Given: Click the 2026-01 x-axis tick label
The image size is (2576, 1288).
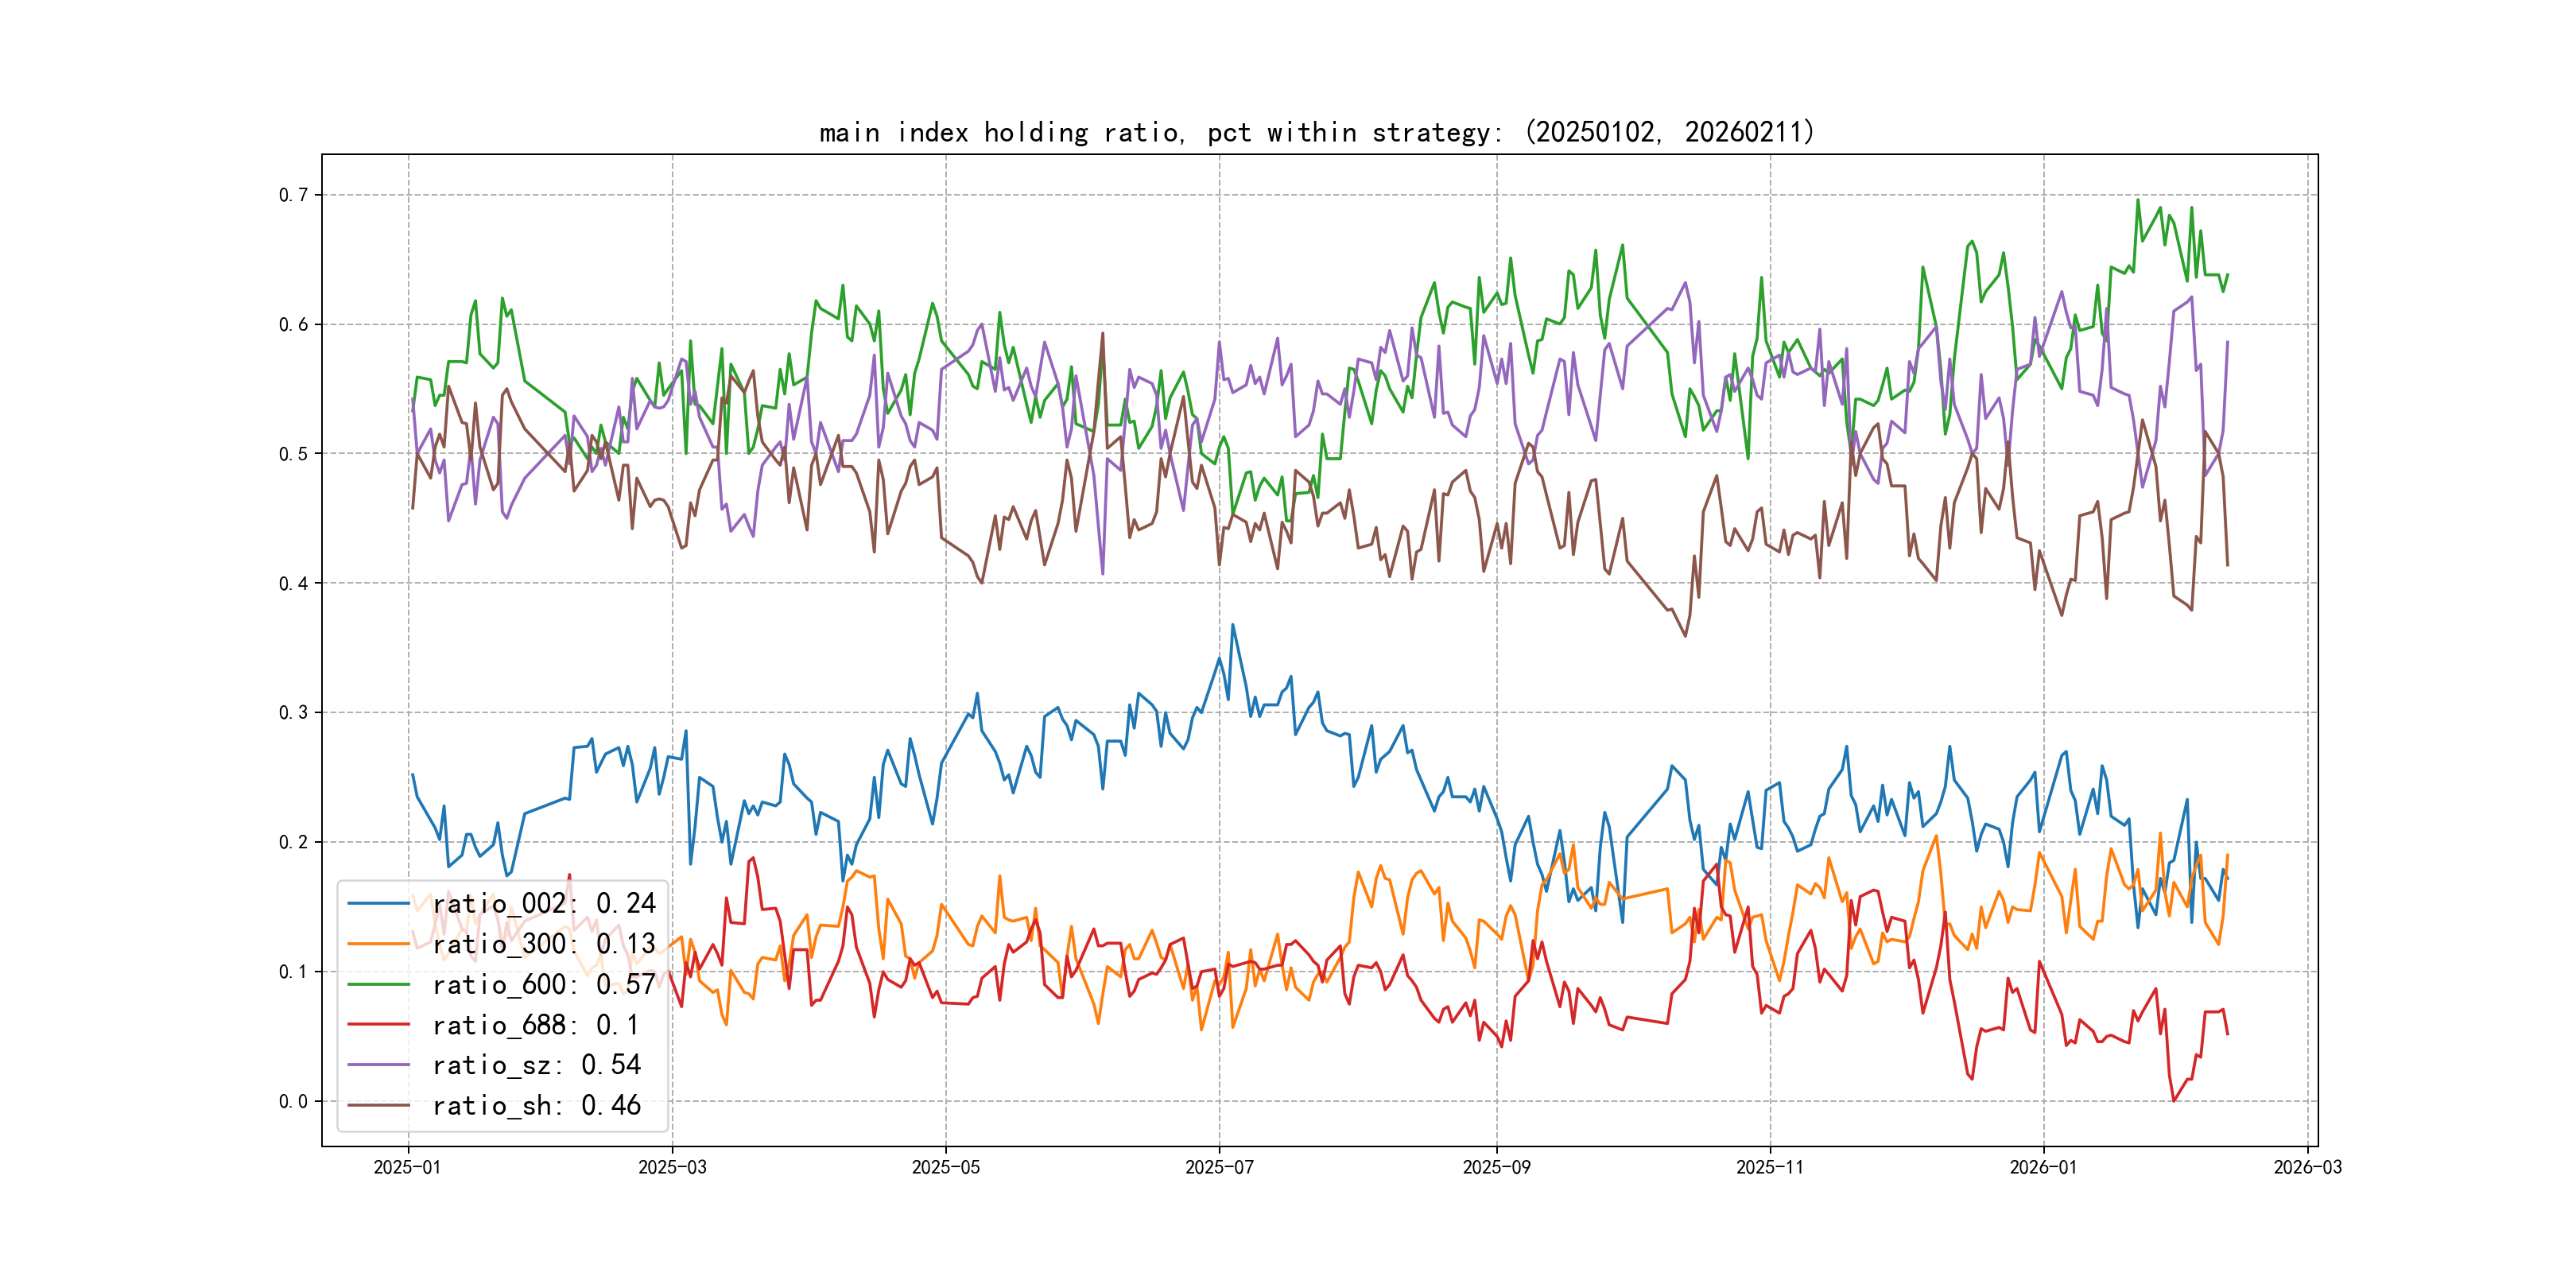Looking at the screenshot, I should [2043, 1168].
